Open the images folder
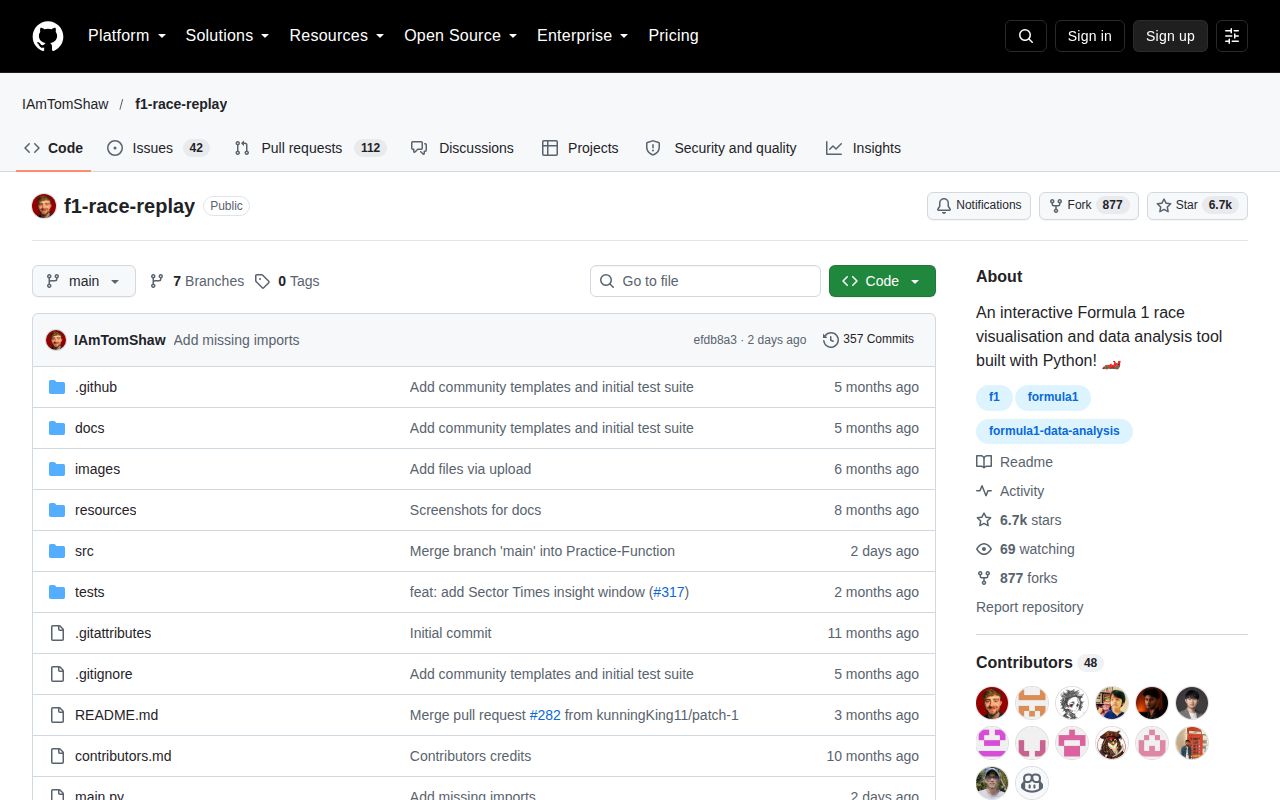This screenshot has height=800, width=1280. point(97,469)
